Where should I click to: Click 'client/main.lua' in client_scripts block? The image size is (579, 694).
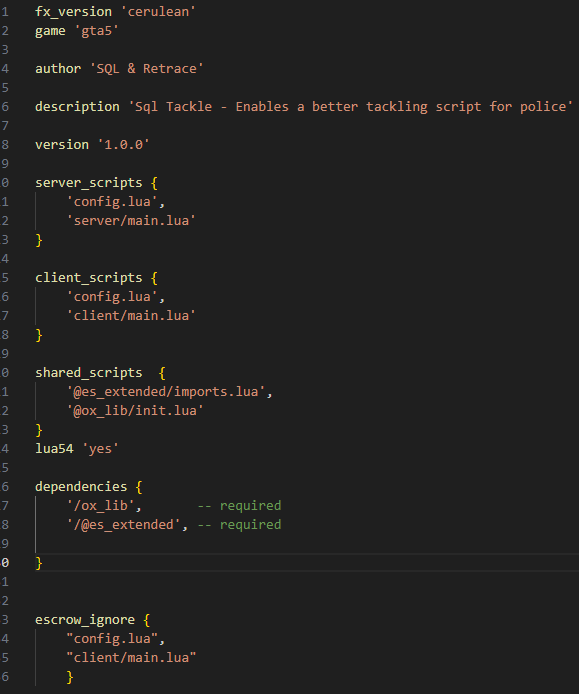[x=131, y=316]
